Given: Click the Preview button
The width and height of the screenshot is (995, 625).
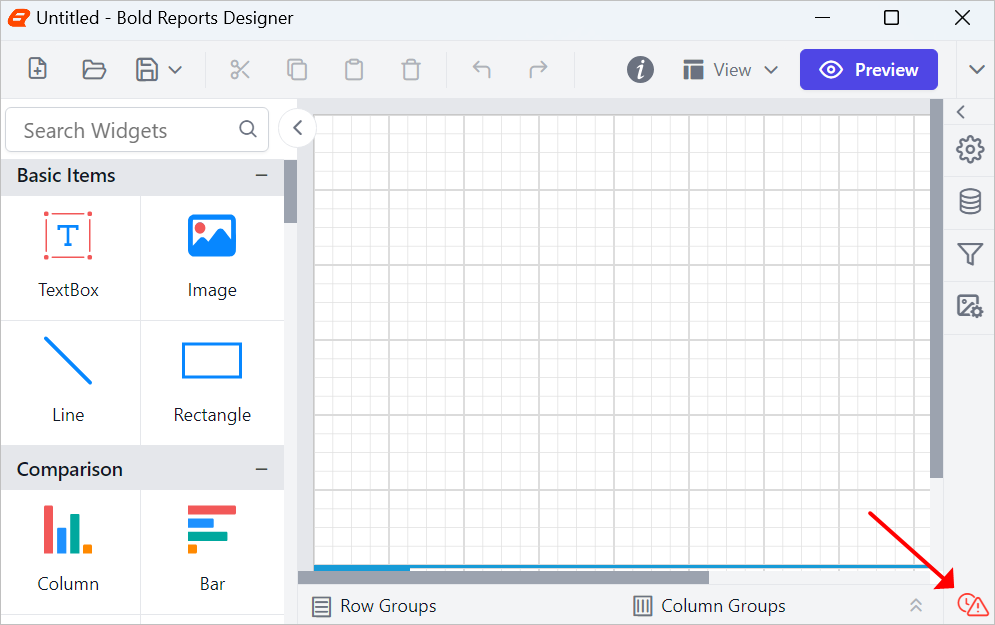Looking at the screenshot, I should 869,70.
